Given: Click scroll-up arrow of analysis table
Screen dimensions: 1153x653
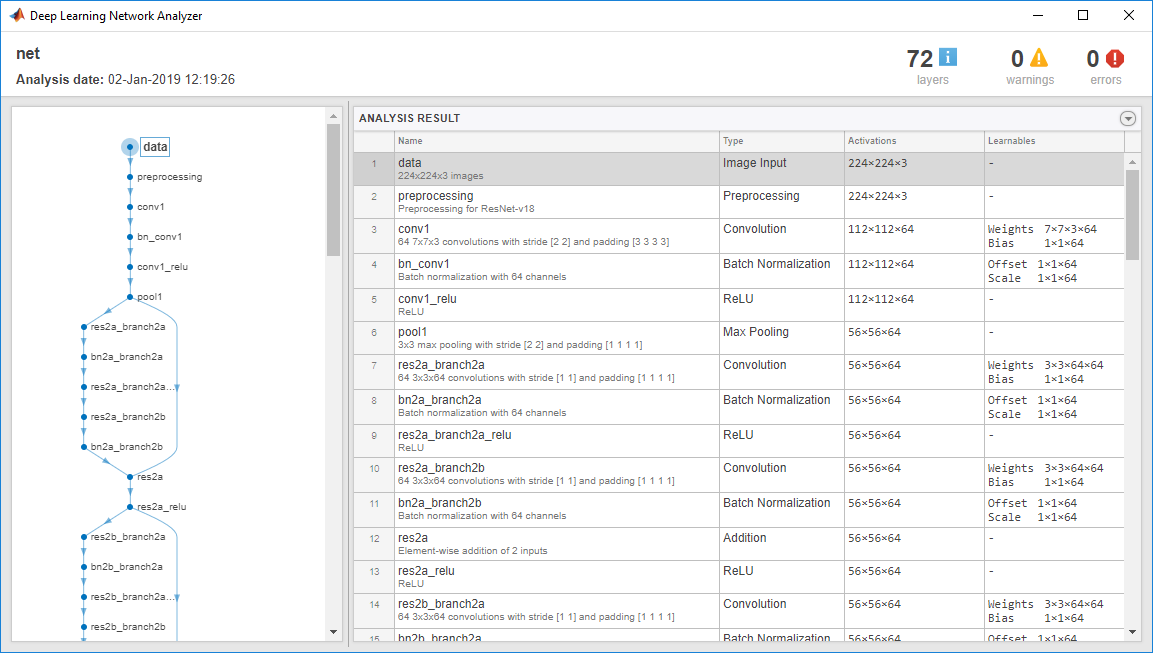Looking at the screenshot, I should (x=1132, y=162).
